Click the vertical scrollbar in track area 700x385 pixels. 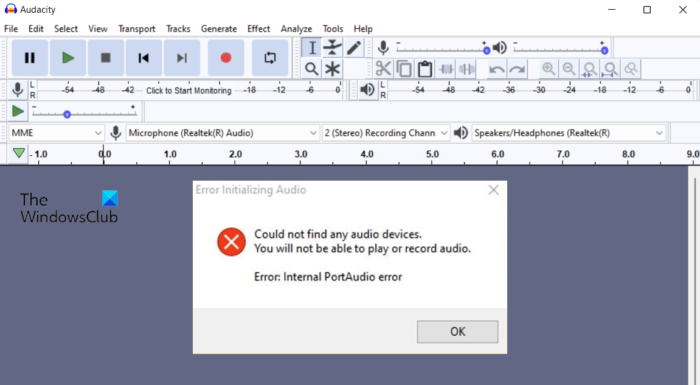(x=694, y=276)
